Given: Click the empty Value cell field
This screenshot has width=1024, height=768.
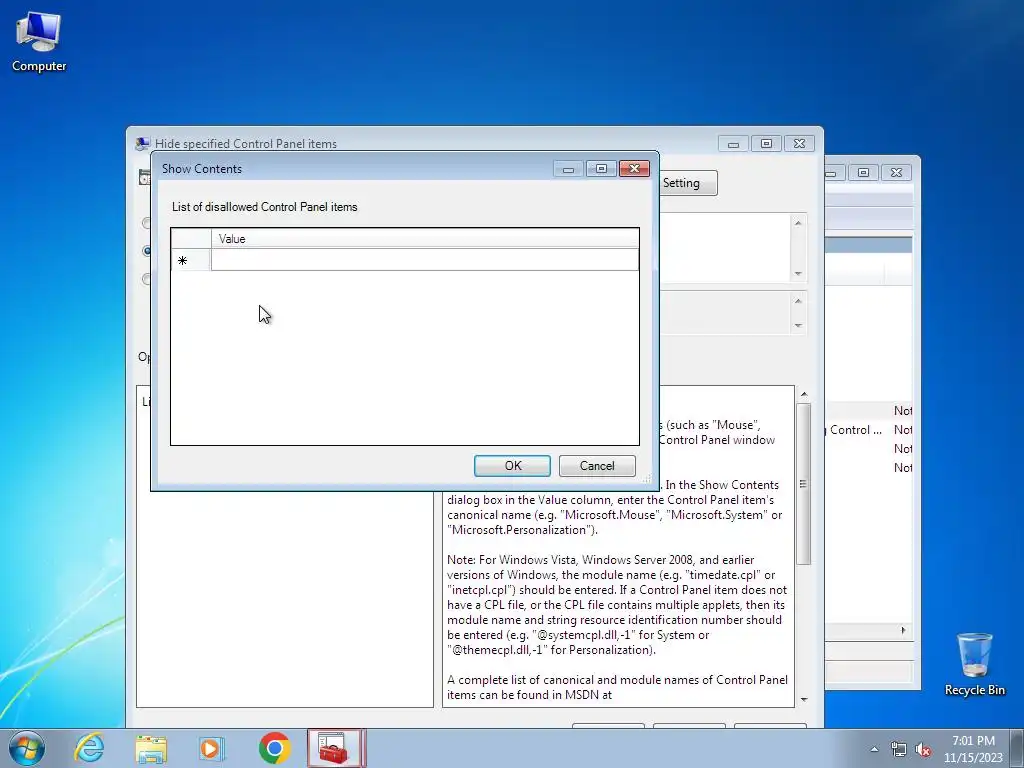Looking at the screenshot, I should click(424, 260).
